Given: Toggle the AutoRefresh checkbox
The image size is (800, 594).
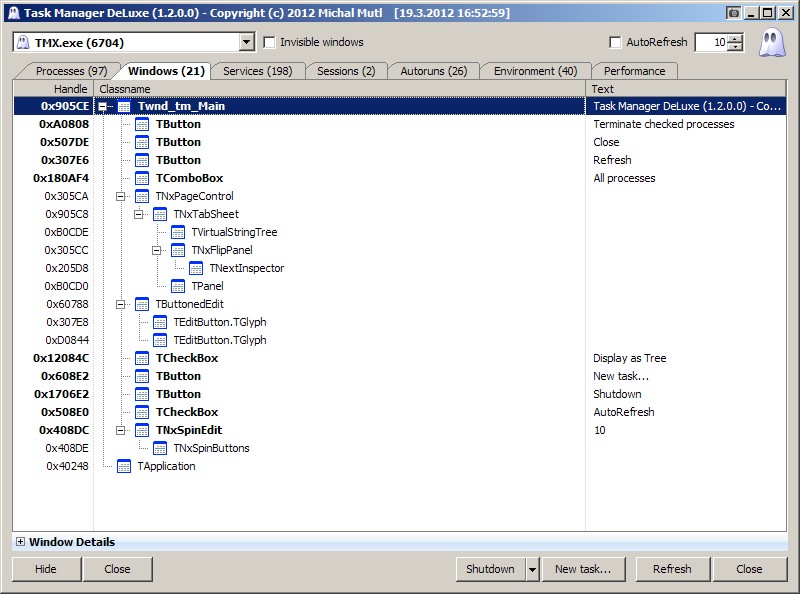Looking at the screenshot, I should point(615,42).
